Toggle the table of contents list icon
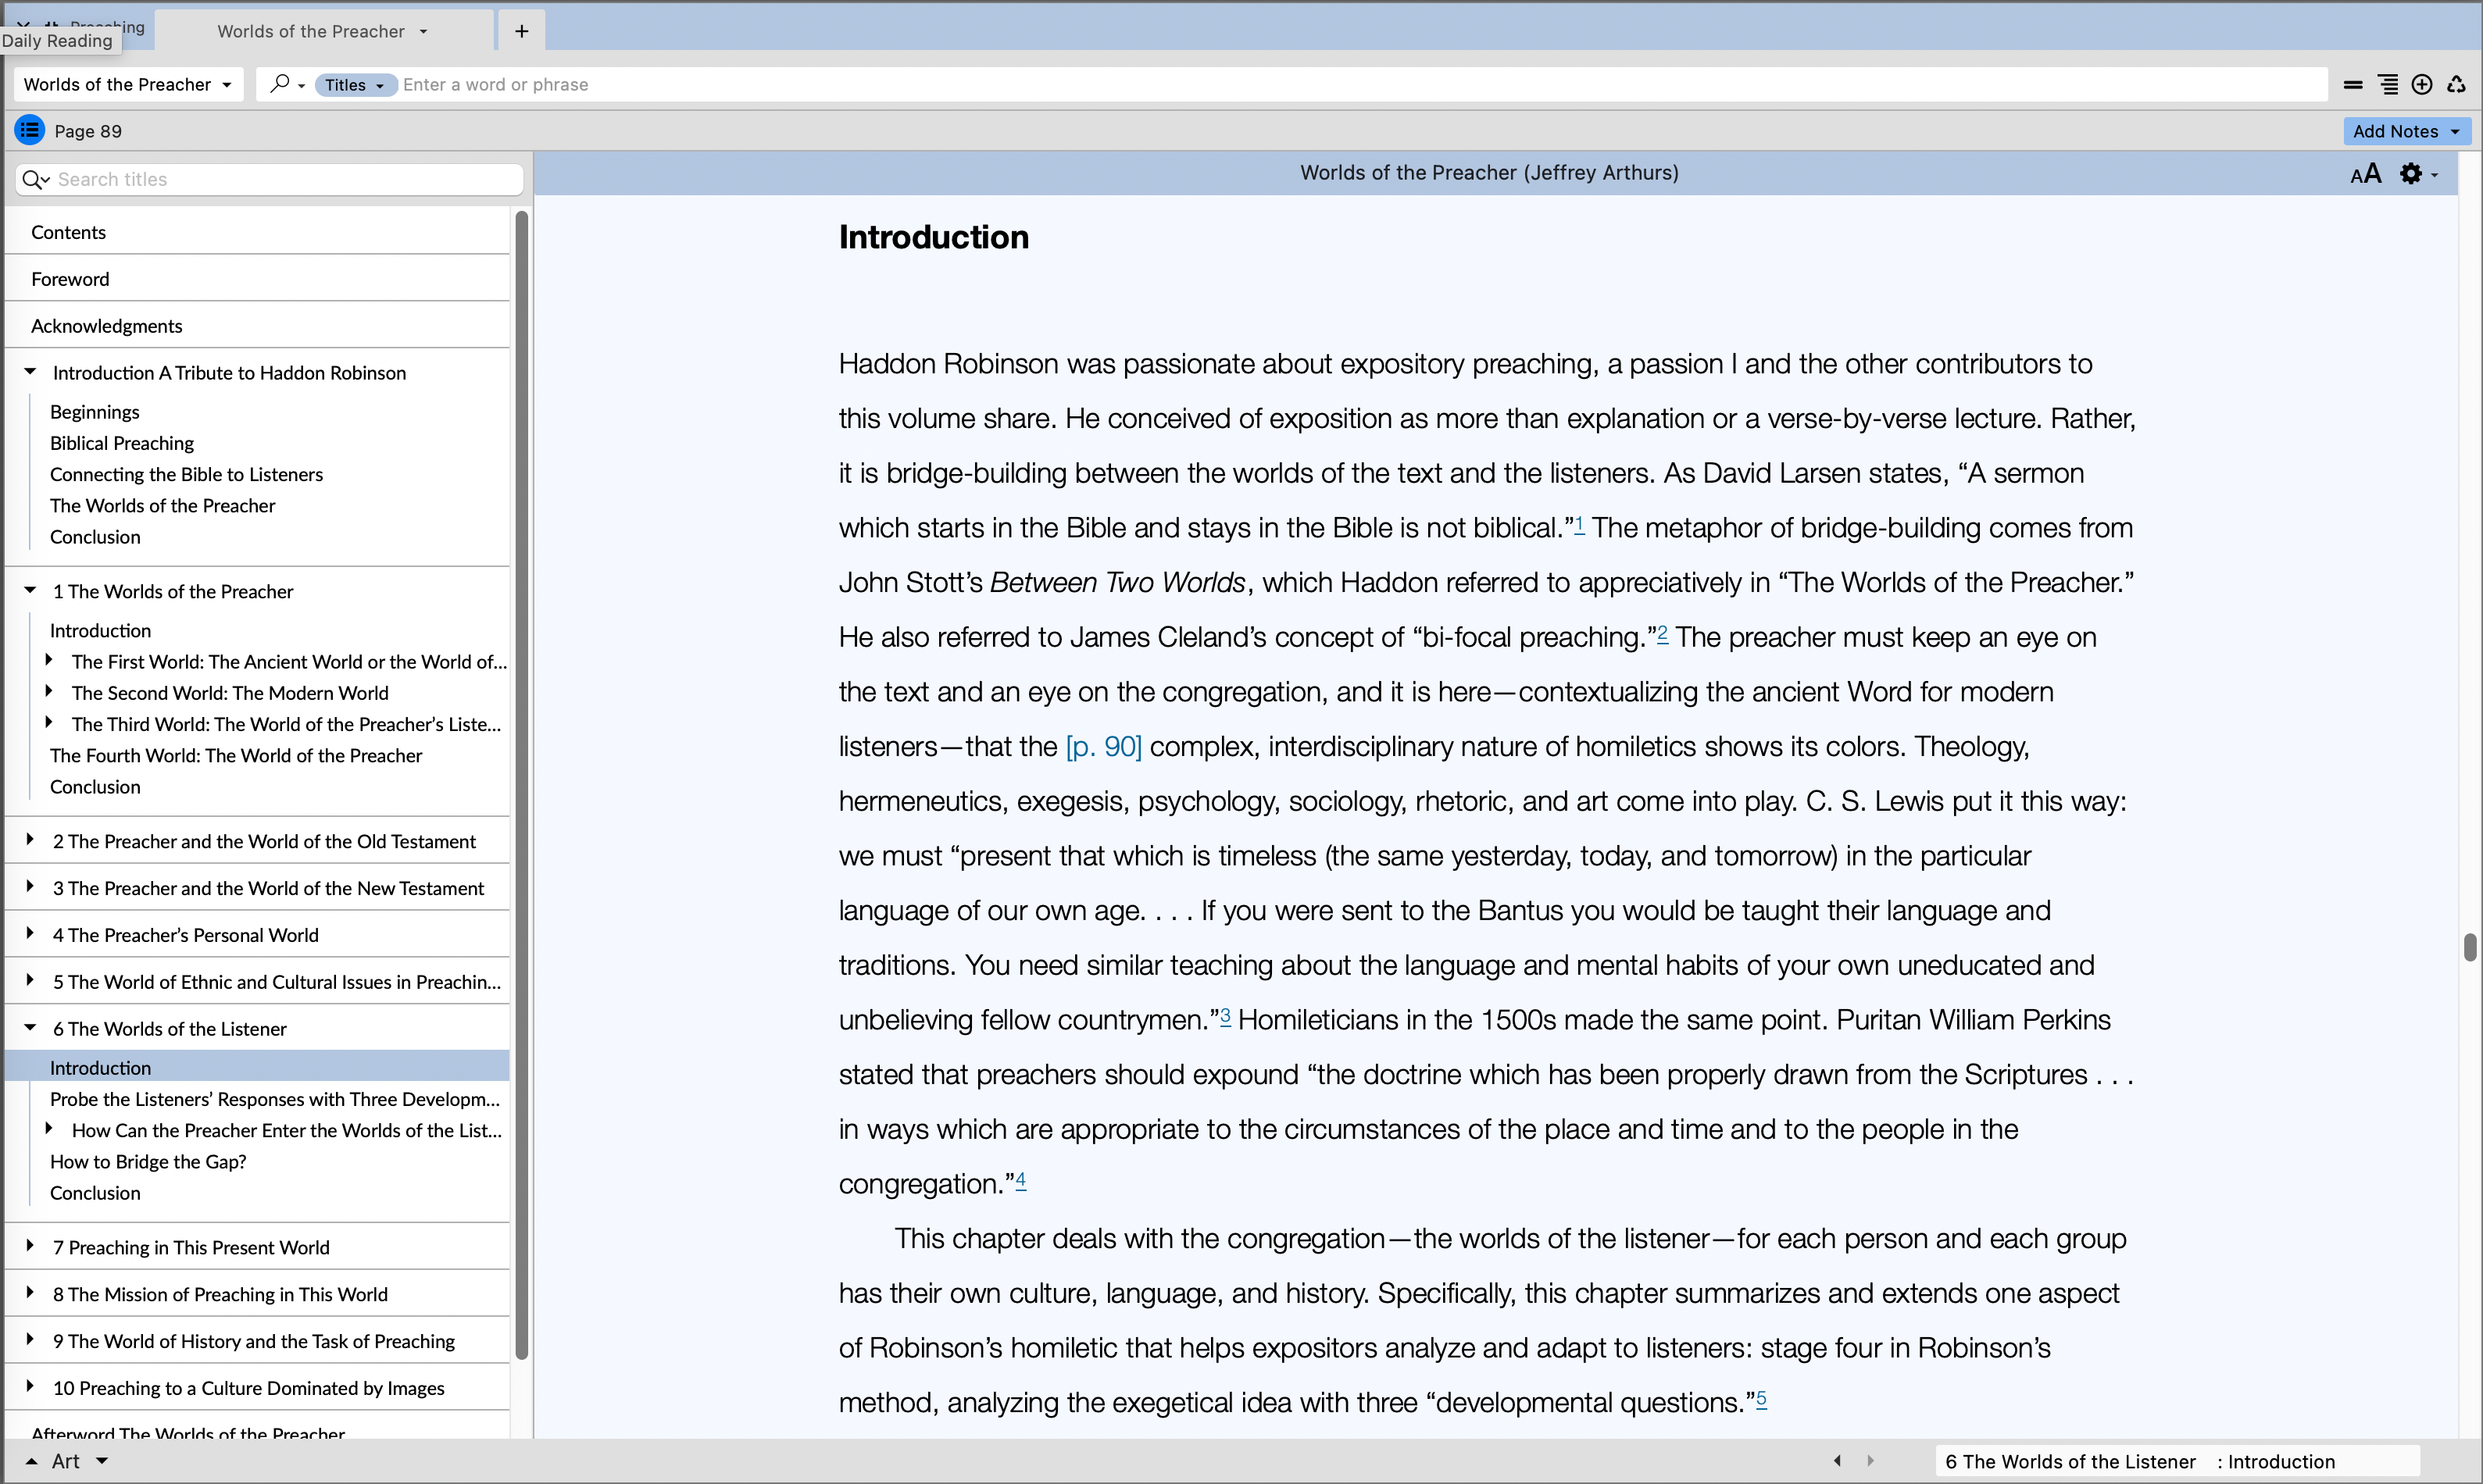2483x1484 pixels. 30,130
